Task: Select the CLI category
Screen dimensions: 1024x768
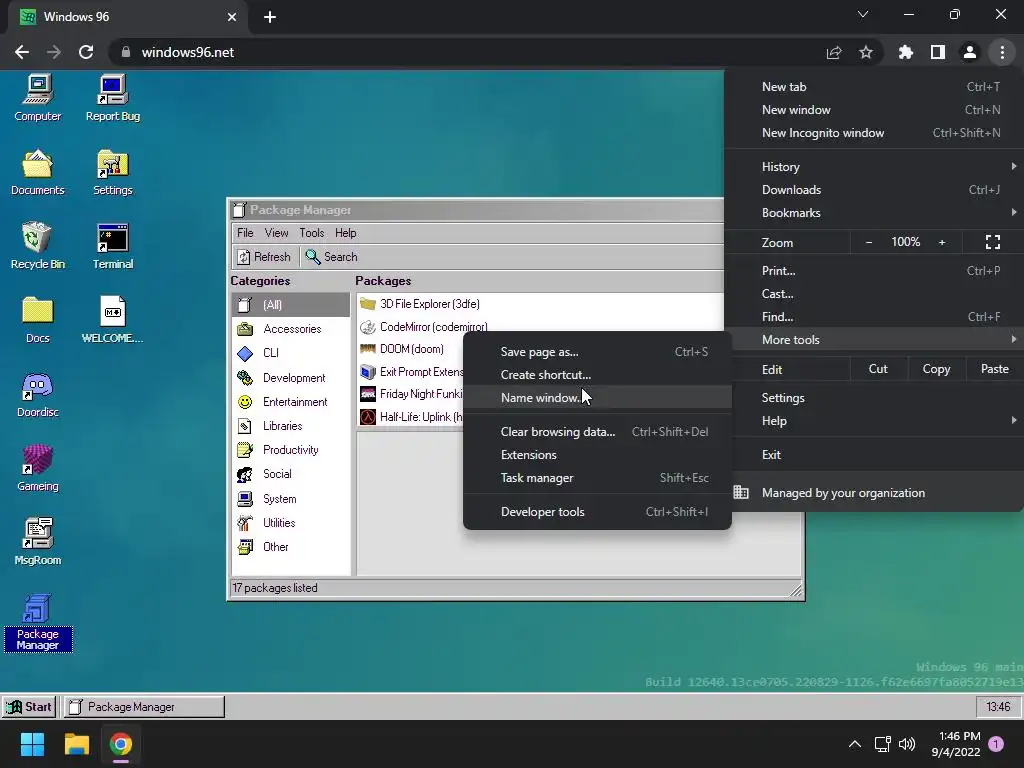Action: click(x=291, y=353)
